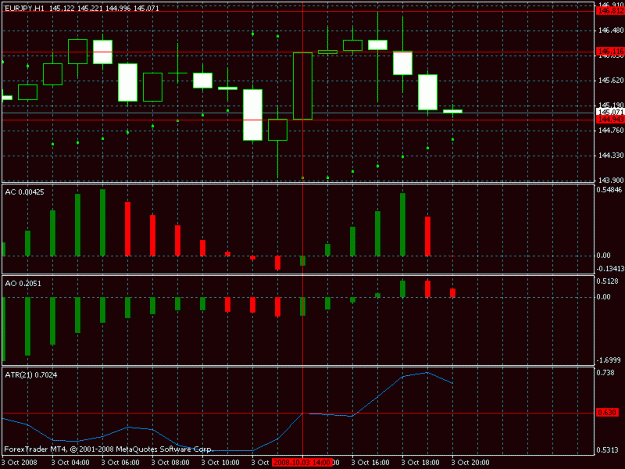Click the 143.900 price scale value
This screenshot has height=469, width=625.
click(x=611, y=180)
